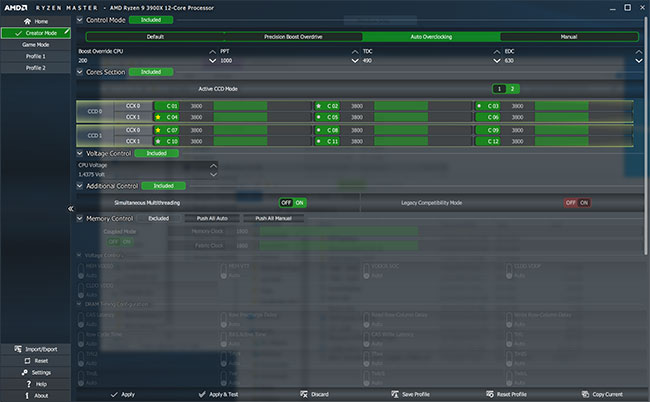Viewport: 650px width, 402px height.
Task: Increase EDC value
Action: pyautogui.click(x=639, y=52)
